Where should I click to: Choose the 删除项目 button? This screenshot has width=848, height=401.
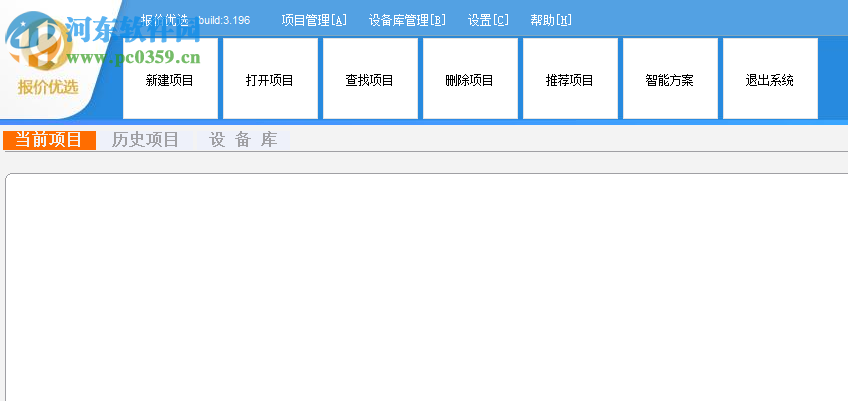tap(470, 78)
